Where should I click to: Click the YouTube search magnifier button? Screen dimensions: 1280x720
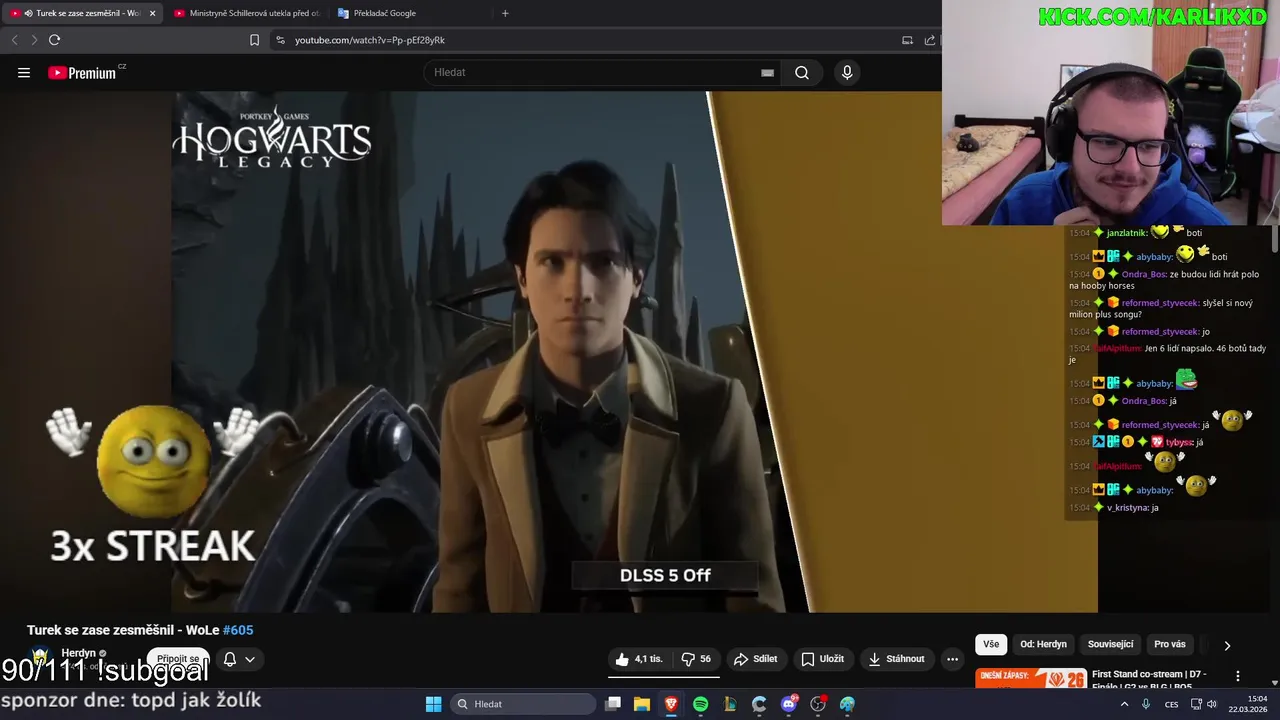coord(802,72)
